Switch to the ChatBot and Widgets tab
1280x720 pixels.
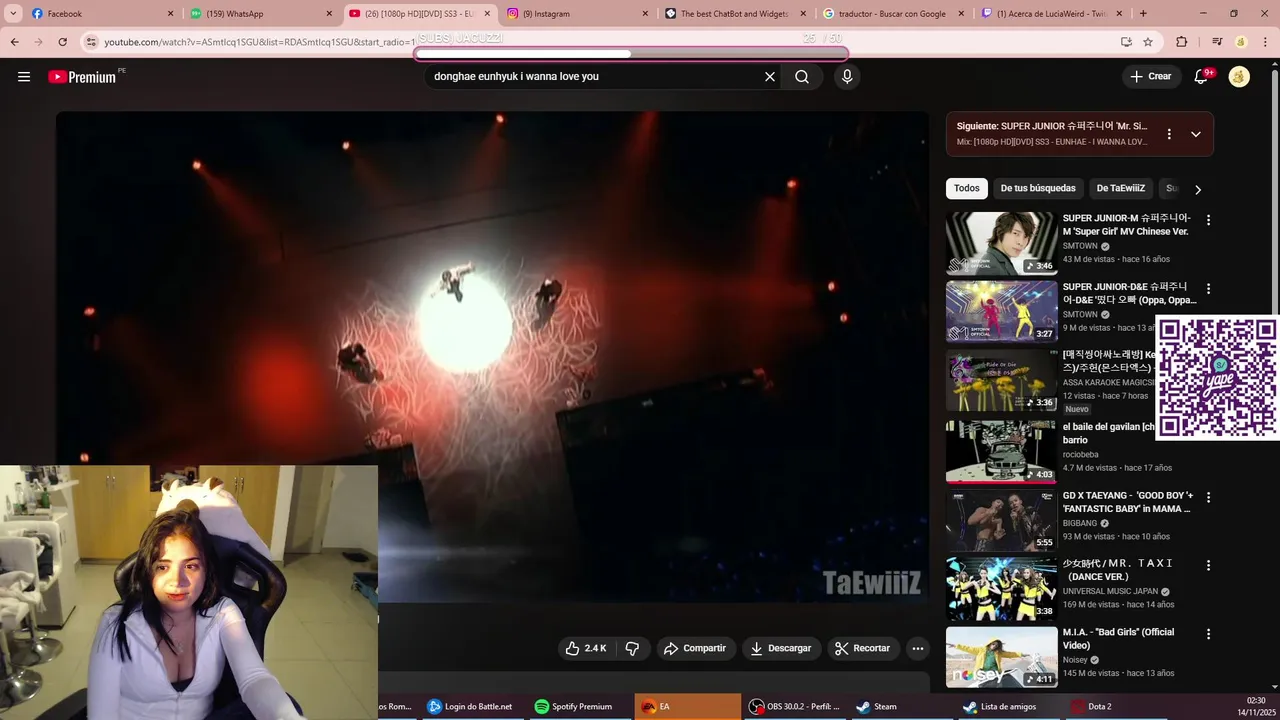[733, 14]
